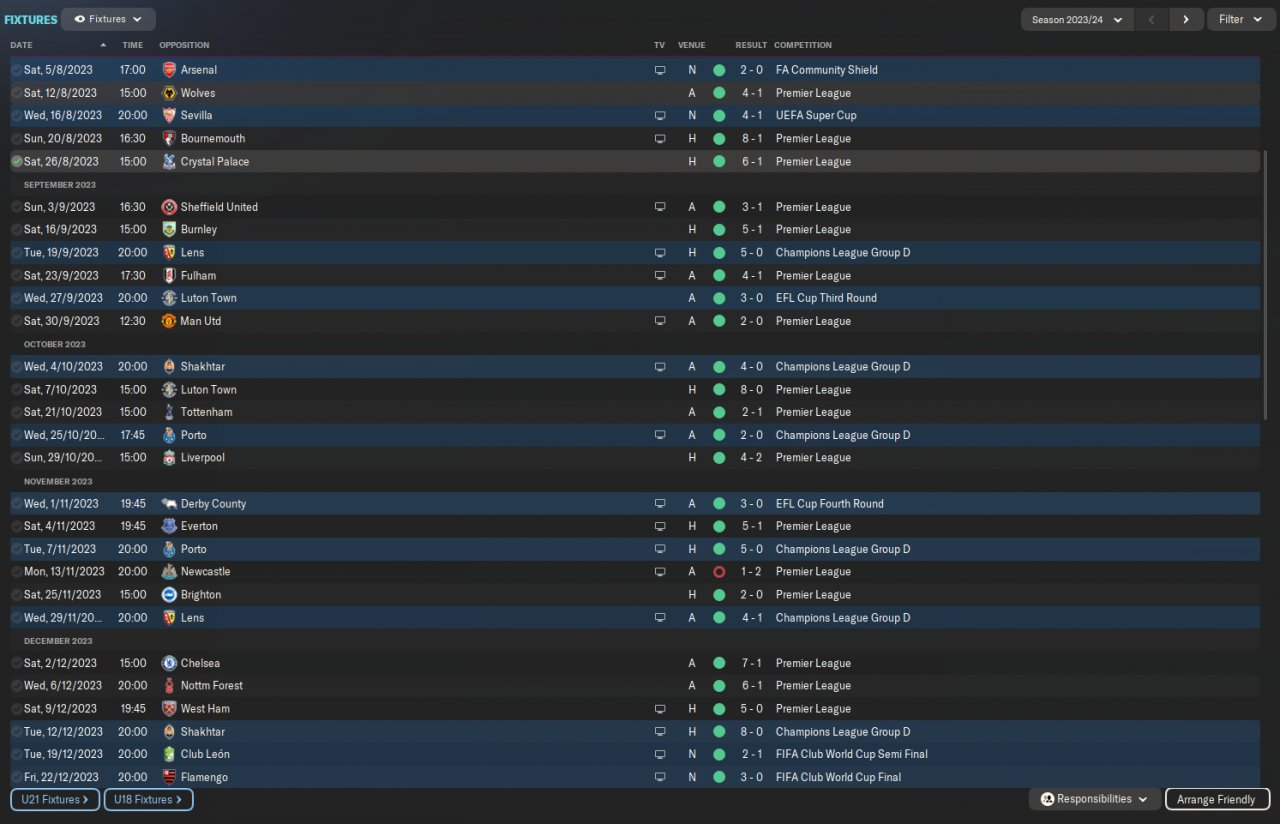The height and width of the screenshot is (824, 1280).
Task: Click the Arsenal club badge icon
Action: point(169,70)
